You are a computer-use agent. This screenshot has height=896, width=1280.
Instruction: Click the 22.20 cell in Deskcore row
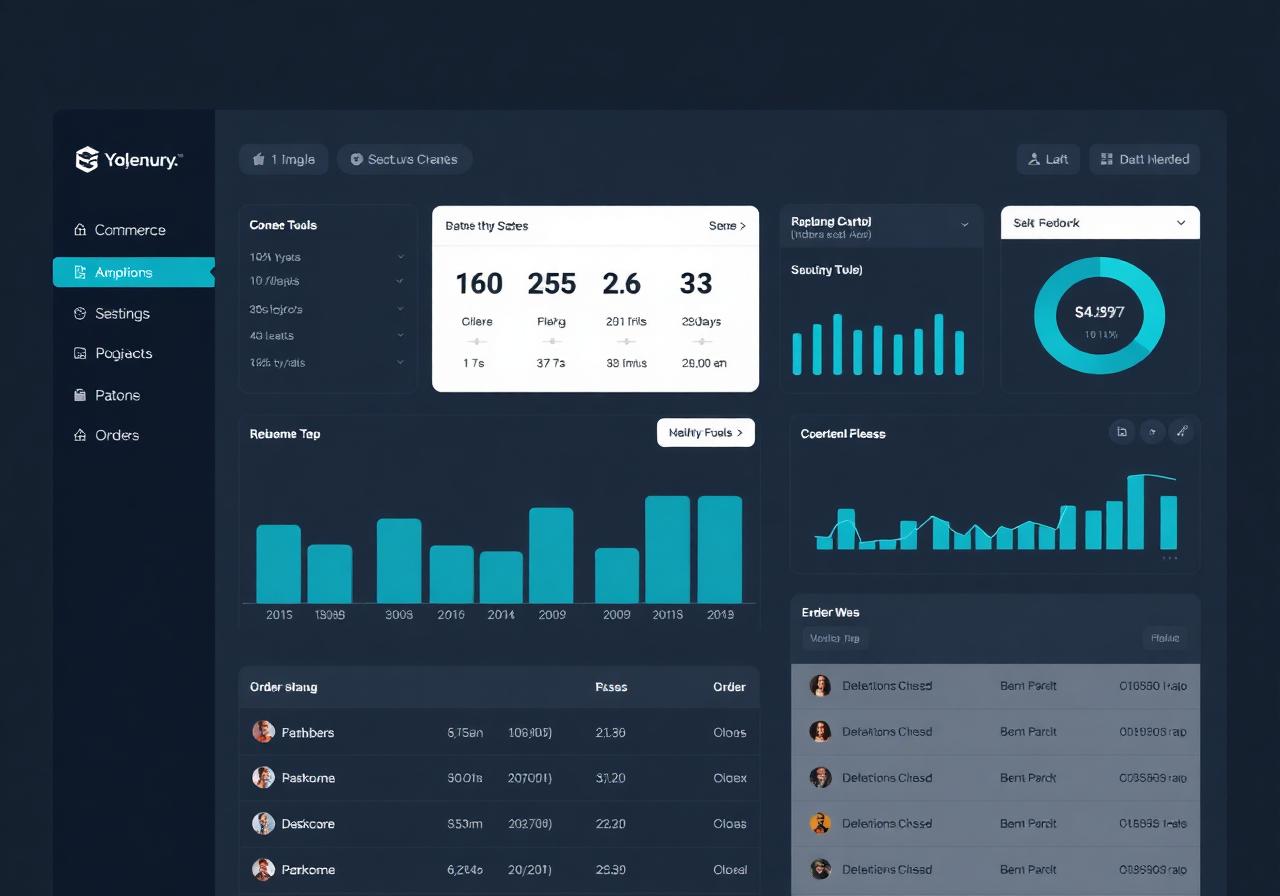click(611, 824)
